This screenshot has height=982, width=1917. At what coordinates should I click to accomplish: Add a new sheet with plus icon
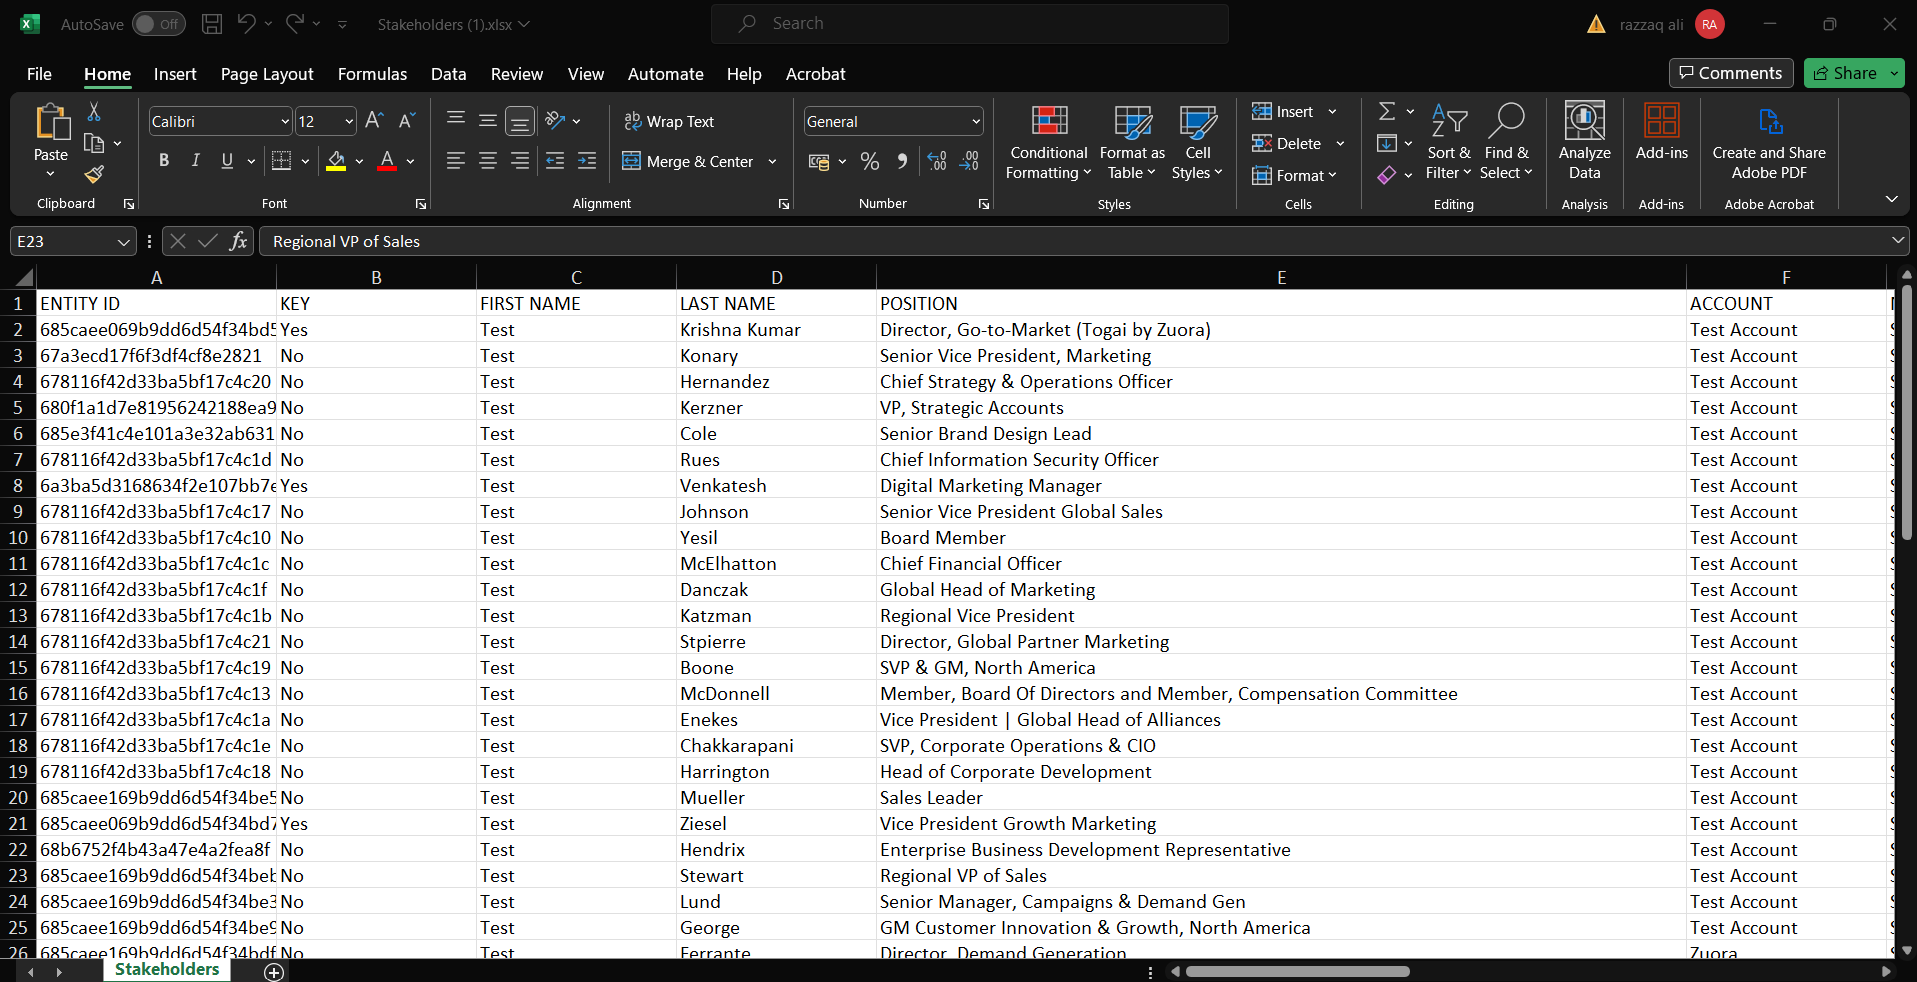pos(274,971)
